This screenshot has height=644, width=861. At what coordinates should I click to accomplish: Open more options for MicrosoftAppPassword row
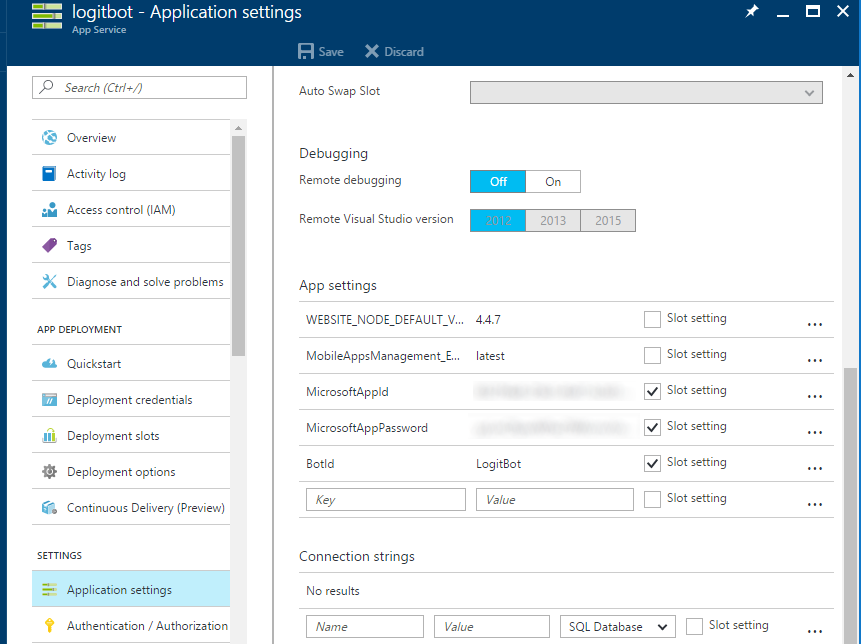click(815, 433)
